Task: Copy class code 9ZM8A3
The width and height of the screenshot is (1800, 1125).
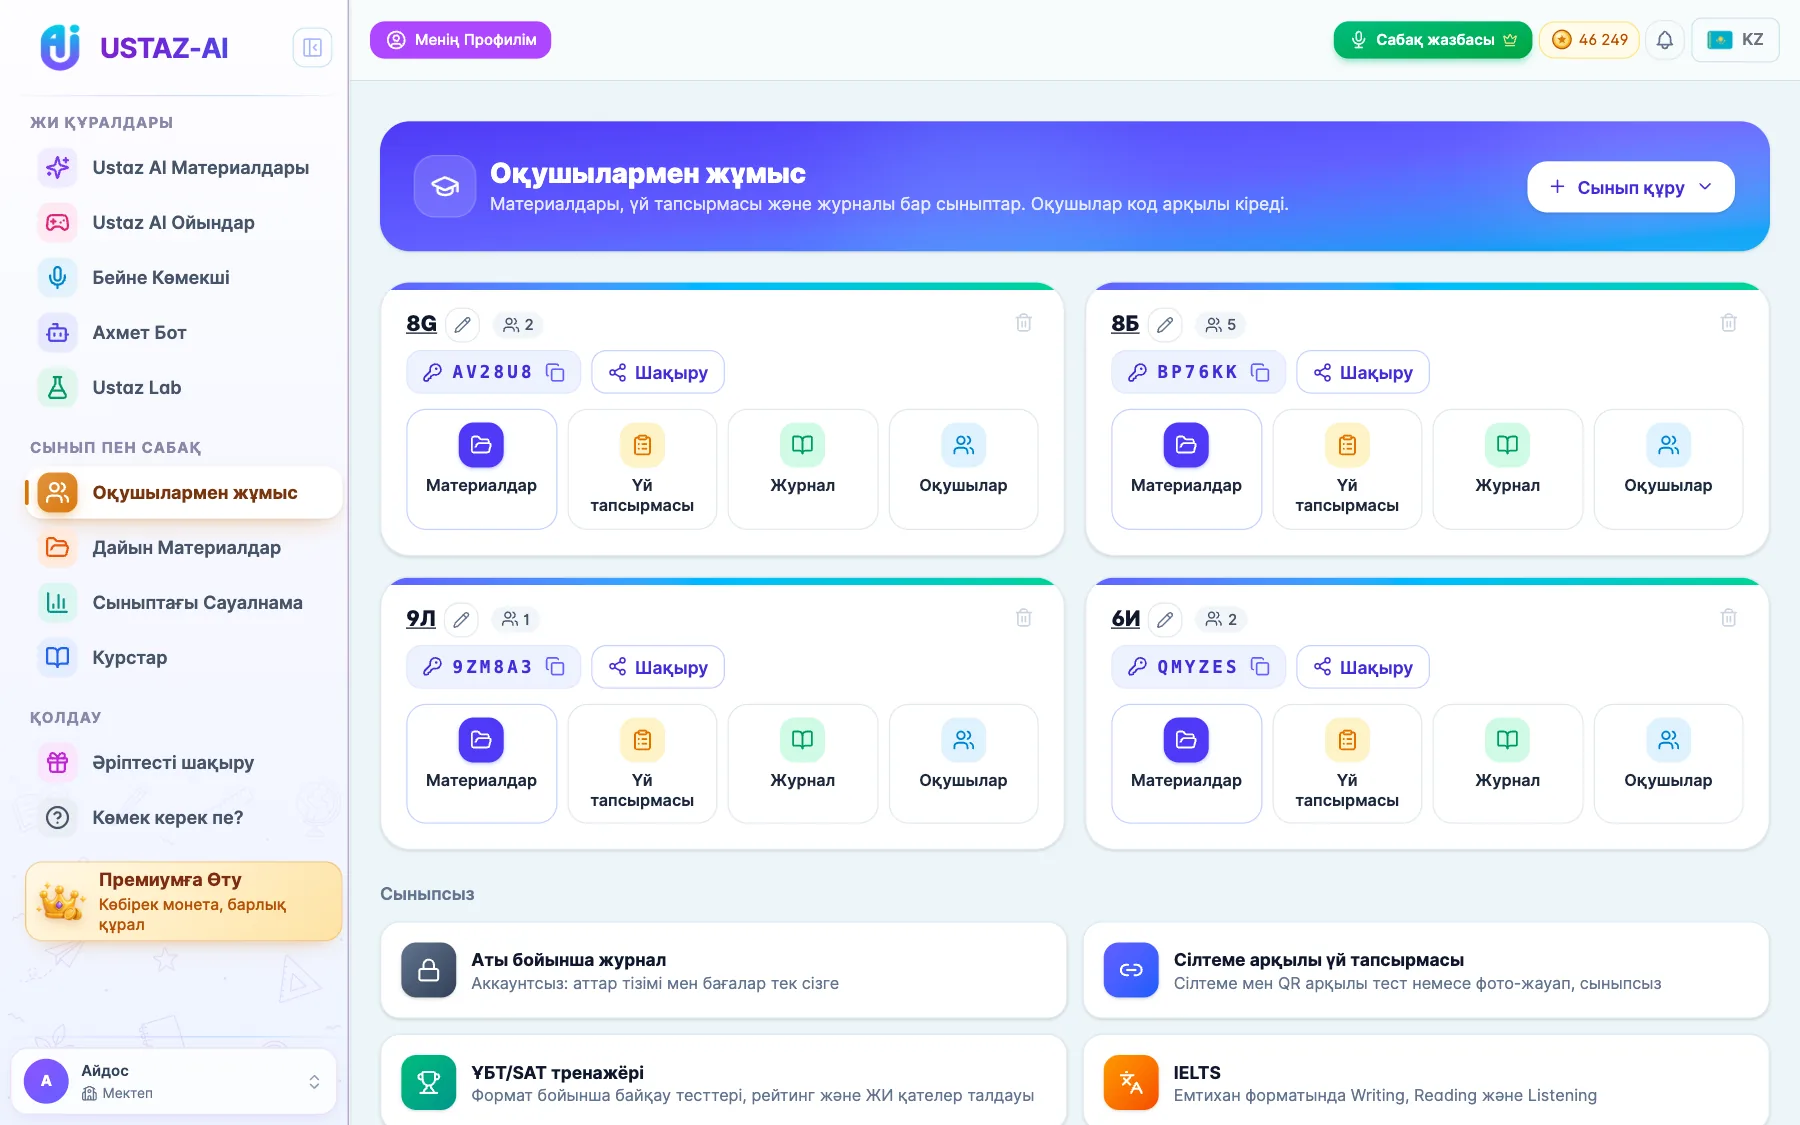Action: click(555, 667)
